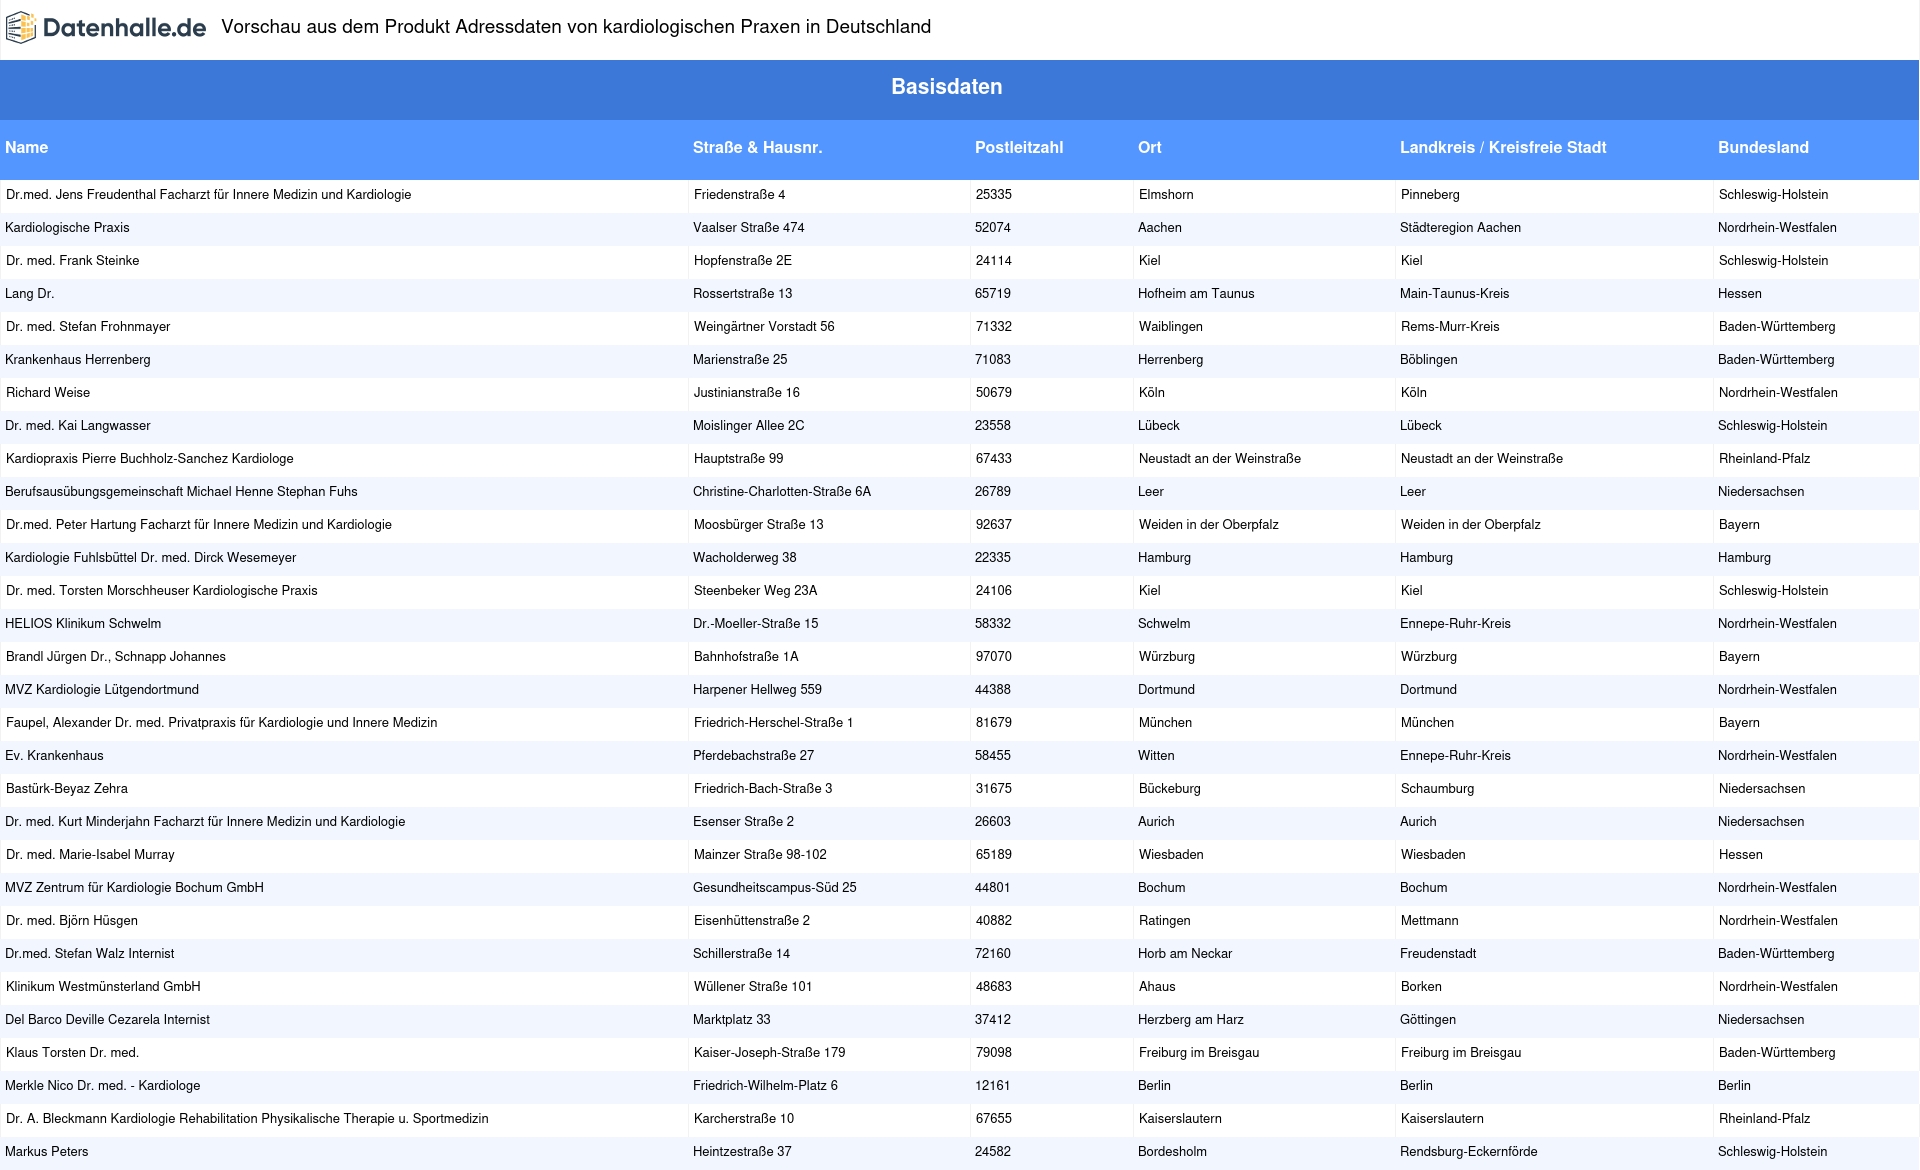Click street Gesundheitscampus-Süd 25

click(x=774, y=888)
